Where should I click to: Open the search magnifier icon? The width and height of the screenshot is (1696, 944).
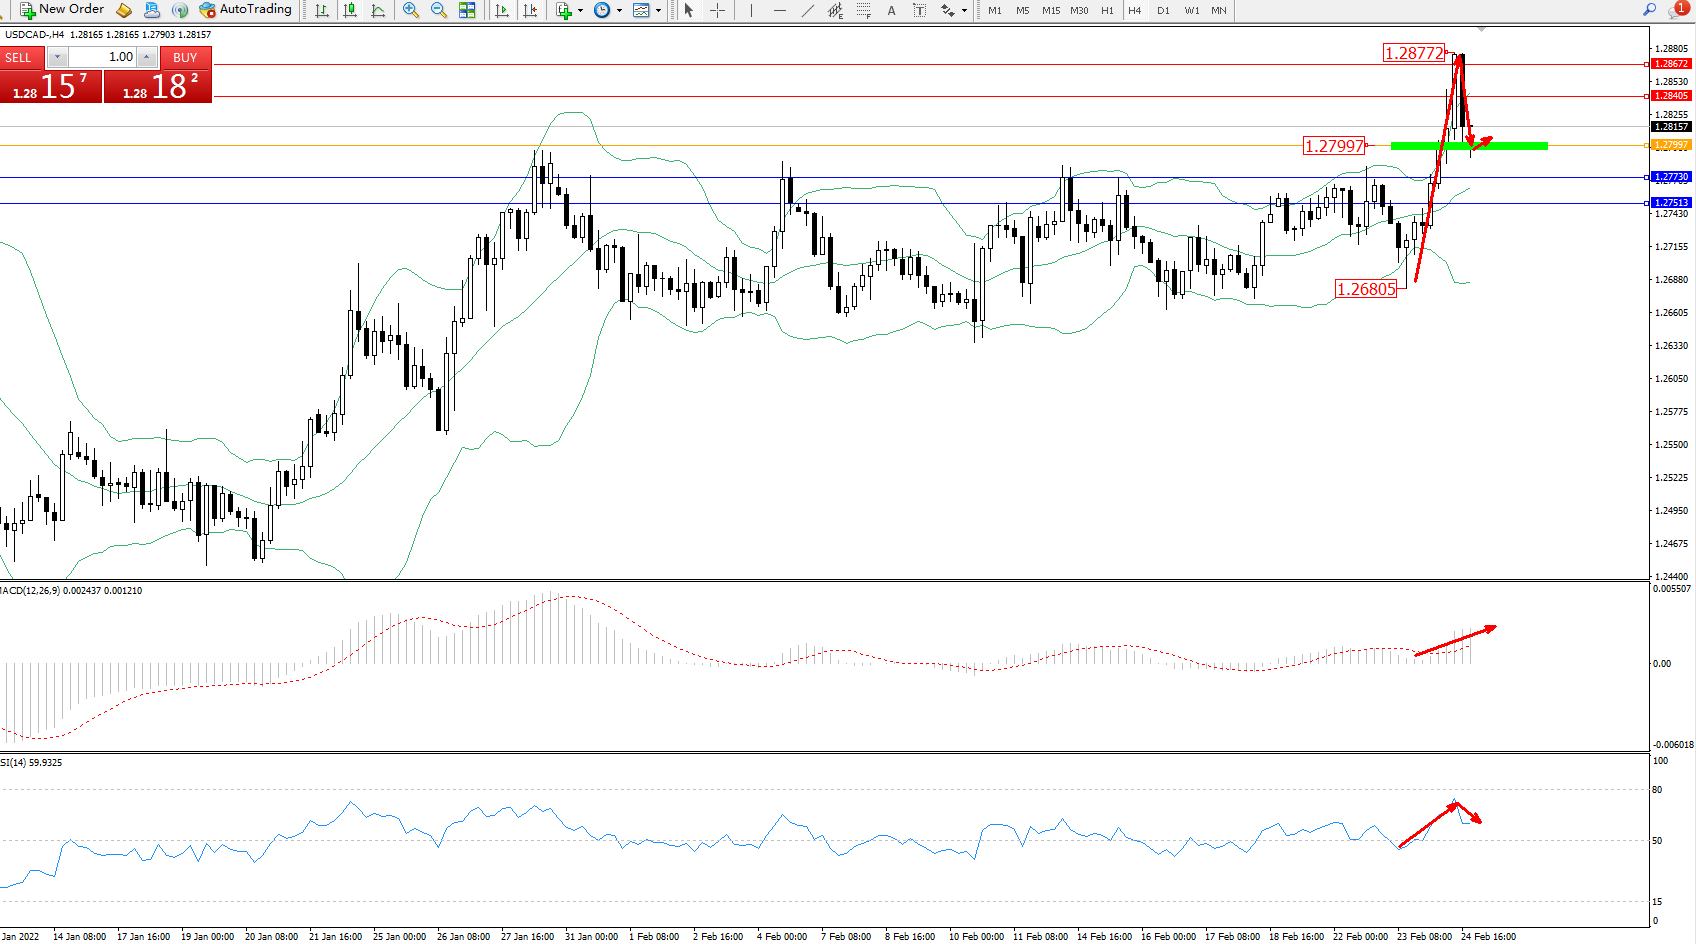[x=1649, y=10]
